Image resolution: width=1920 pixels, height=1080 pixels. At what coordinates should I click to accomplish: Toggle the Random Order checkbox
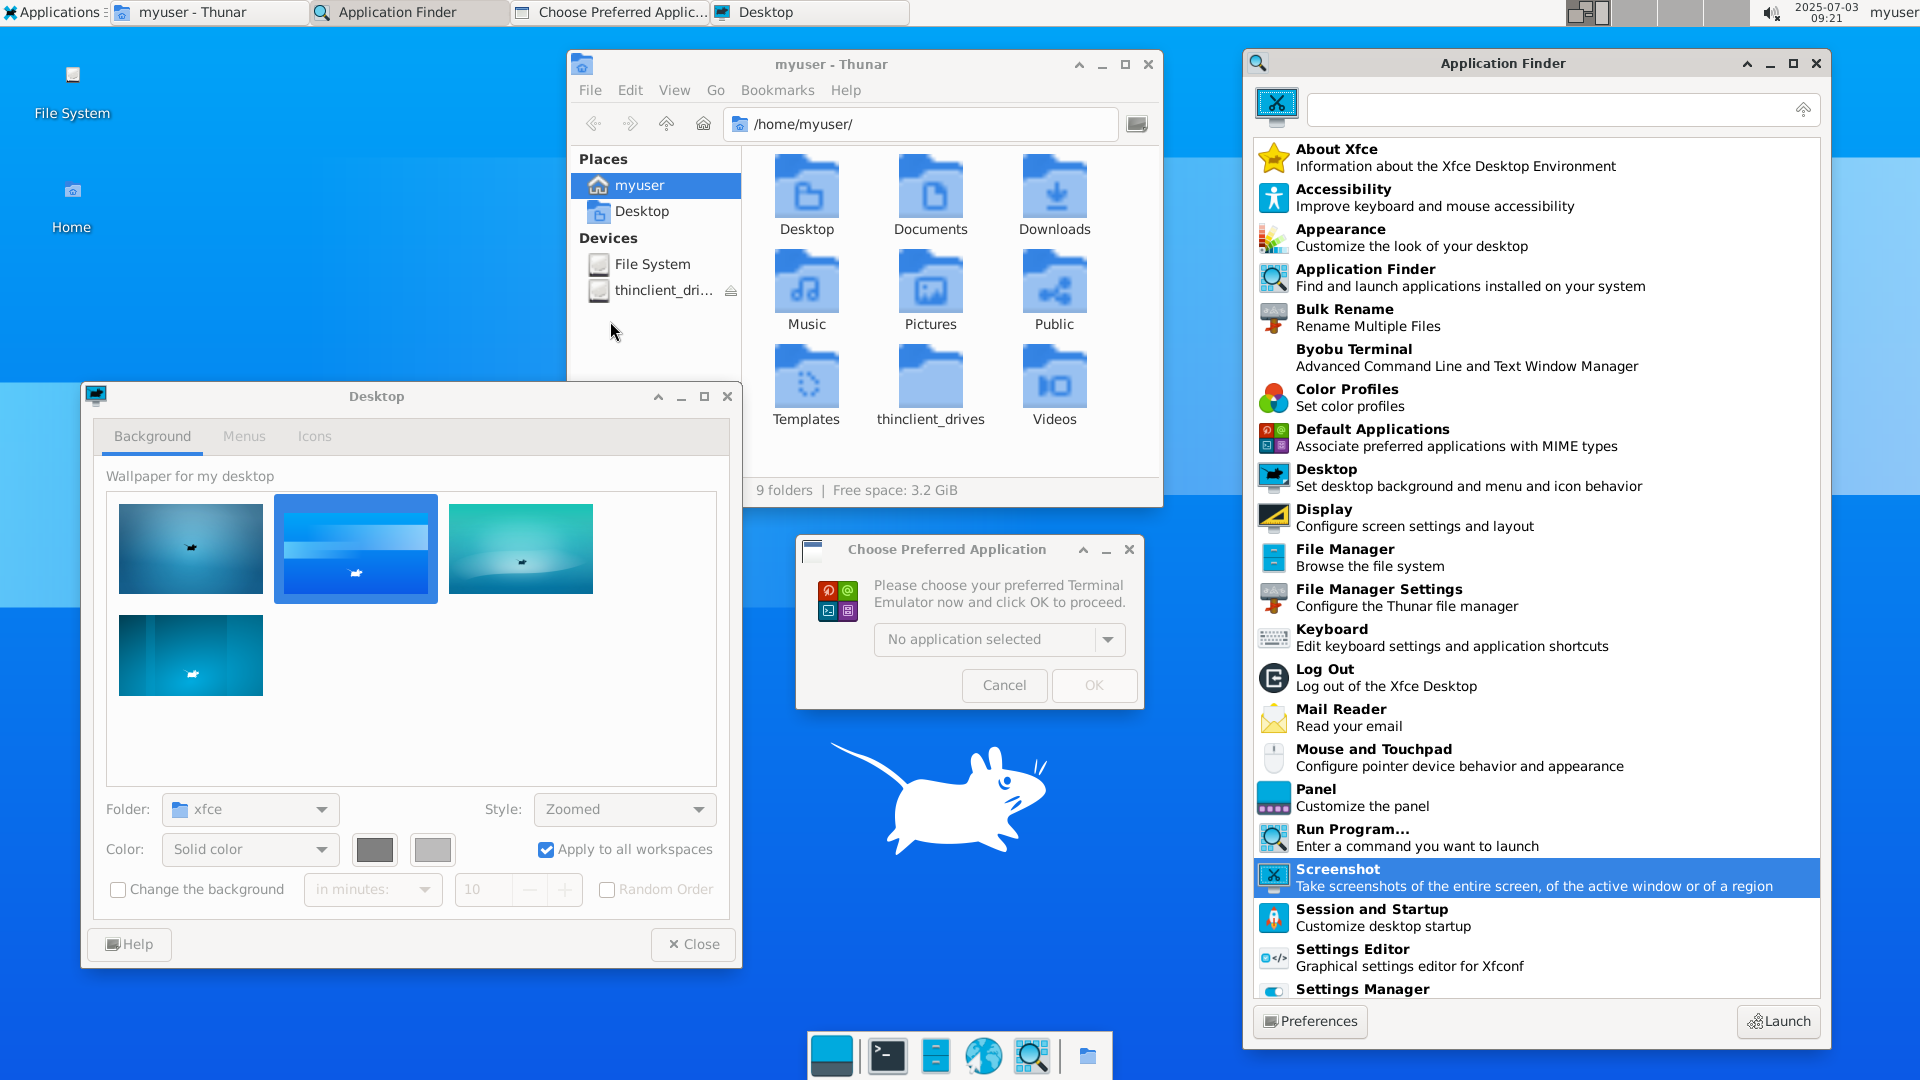tap(607, 890)
